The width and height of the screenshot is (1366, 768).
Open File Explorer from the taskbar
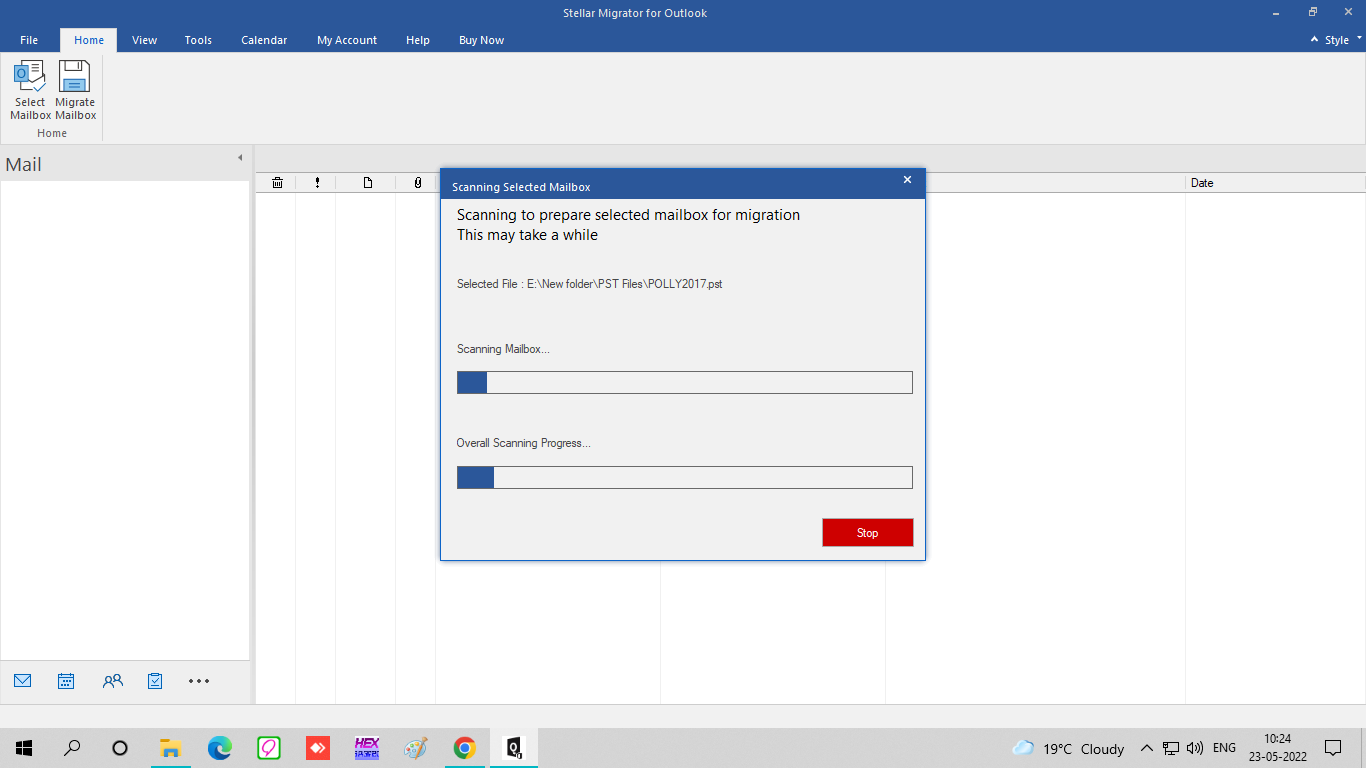pos(170,748)
